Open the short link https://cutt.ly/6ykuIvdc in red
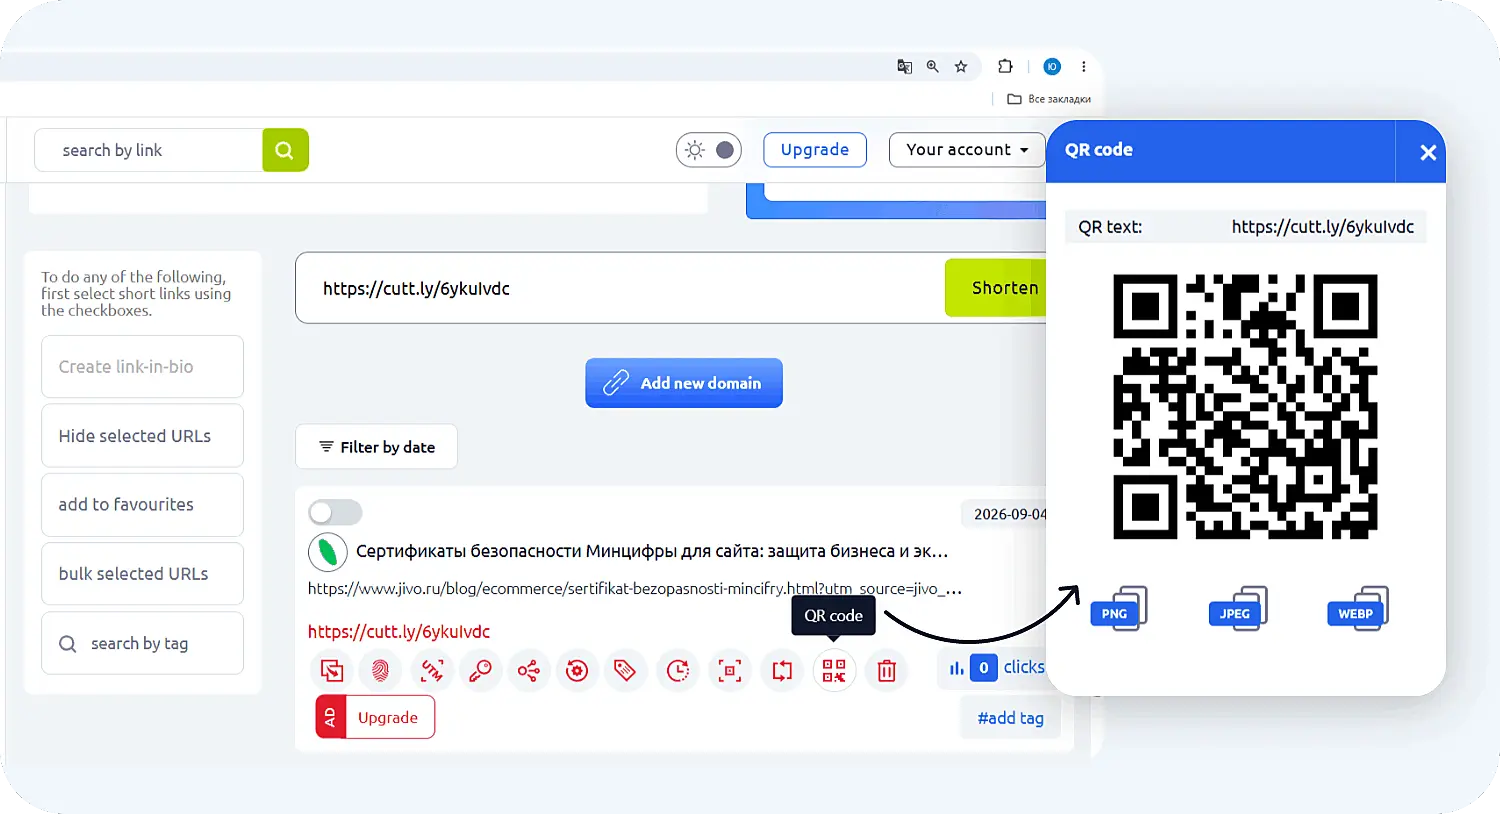1500x814 pixels. pos(399,632)
